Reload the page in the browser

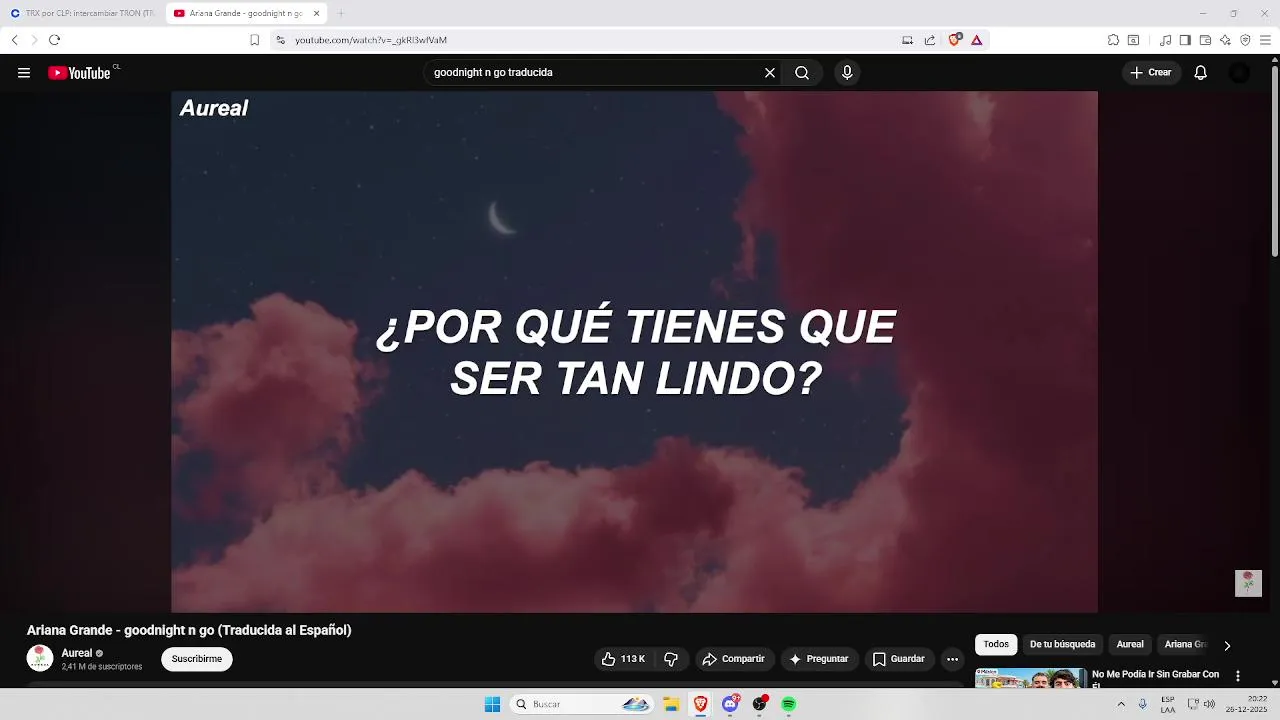(55, 40)
